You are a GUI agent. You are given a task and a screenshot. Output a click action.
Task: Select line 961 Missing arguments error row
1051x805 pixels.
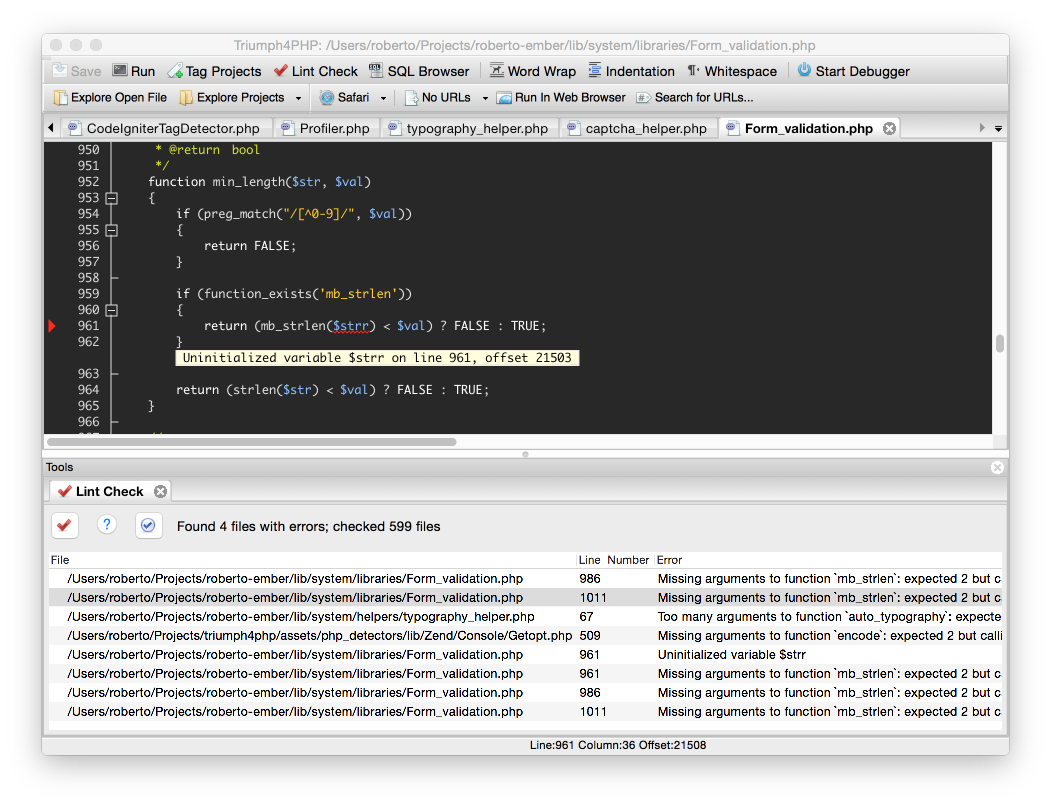coord(526,674)
